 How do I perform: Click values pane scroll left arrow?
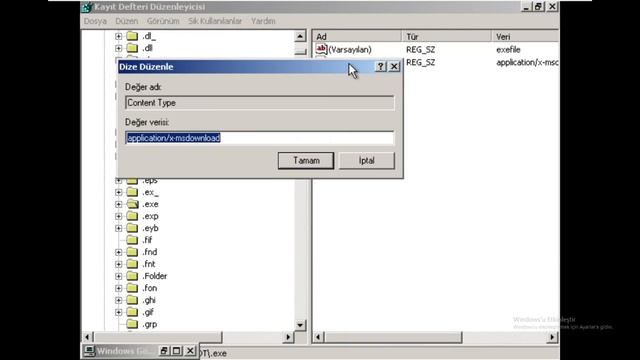coord(318,337)
